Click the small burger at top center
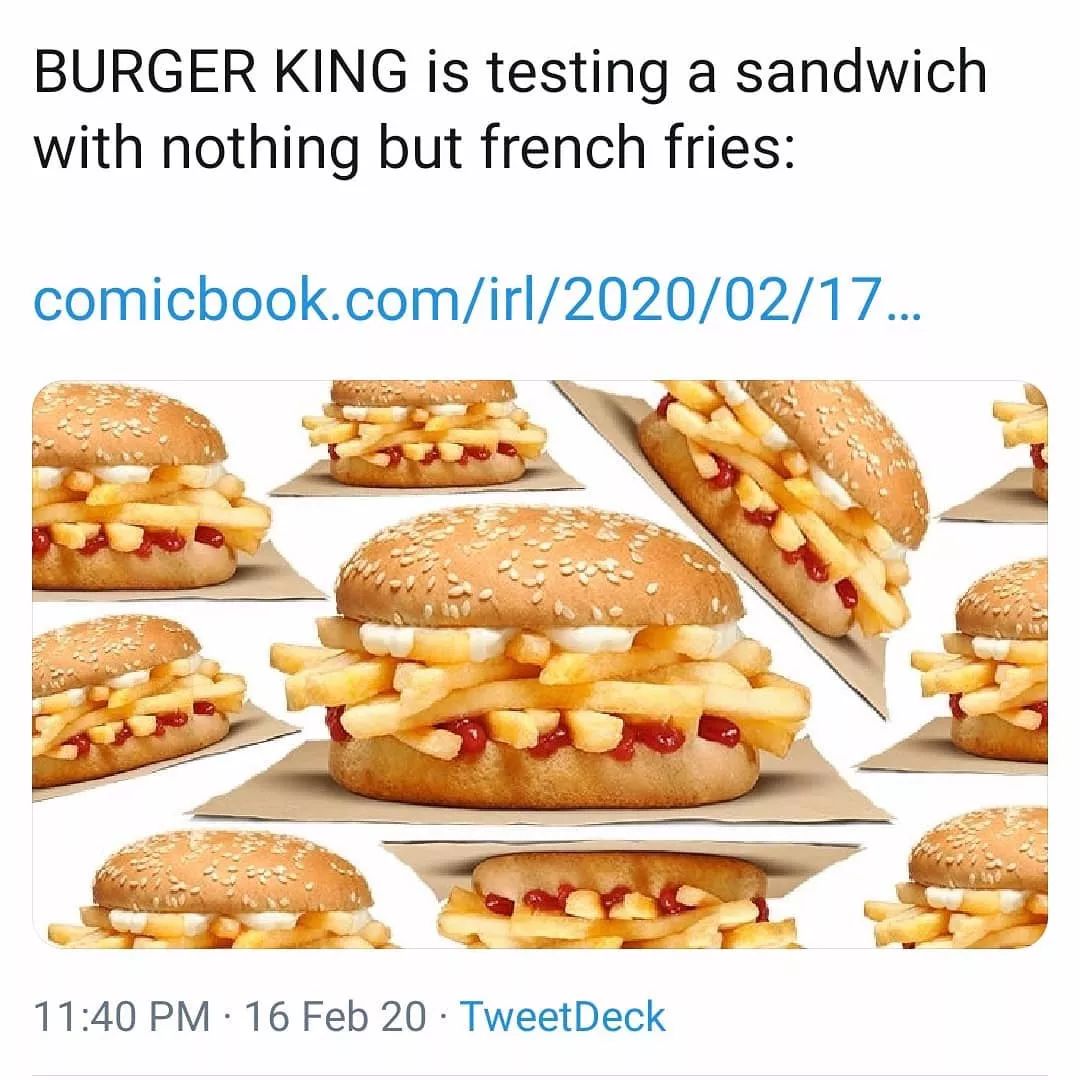Viewport: 1080px width, 1080px height. coord(426,433)
